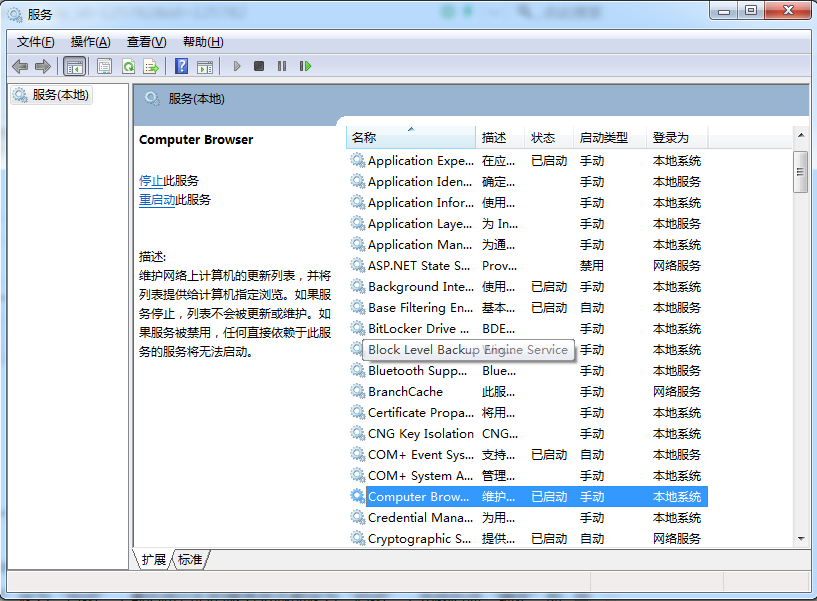
Task: Click the export list toolbar icon
Action: point(150,66)
